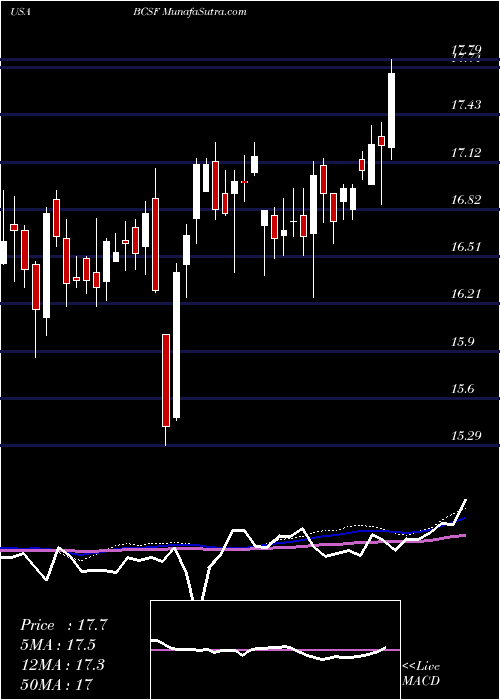Click the USA label at top left
Viewport: 500px width, 700px height.
(20, 12)
